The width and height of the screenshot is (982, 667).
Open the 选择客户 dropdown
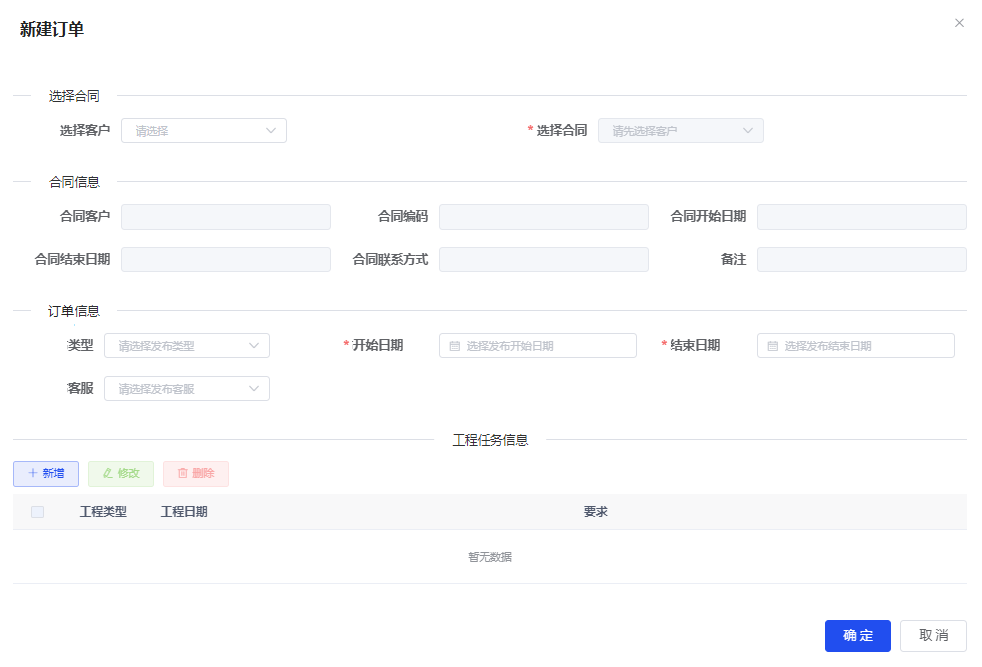204,131
